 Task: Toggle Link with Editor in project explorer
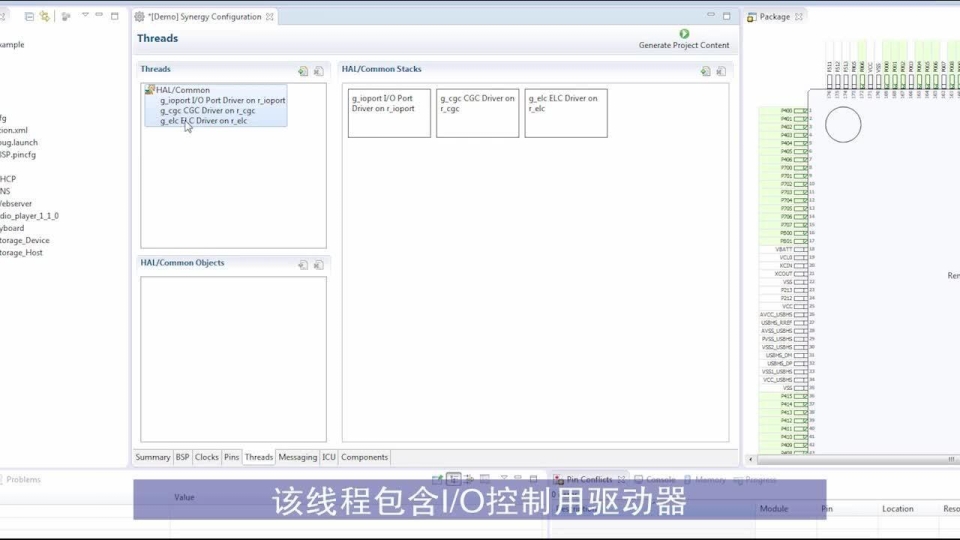tap(45, 17)
